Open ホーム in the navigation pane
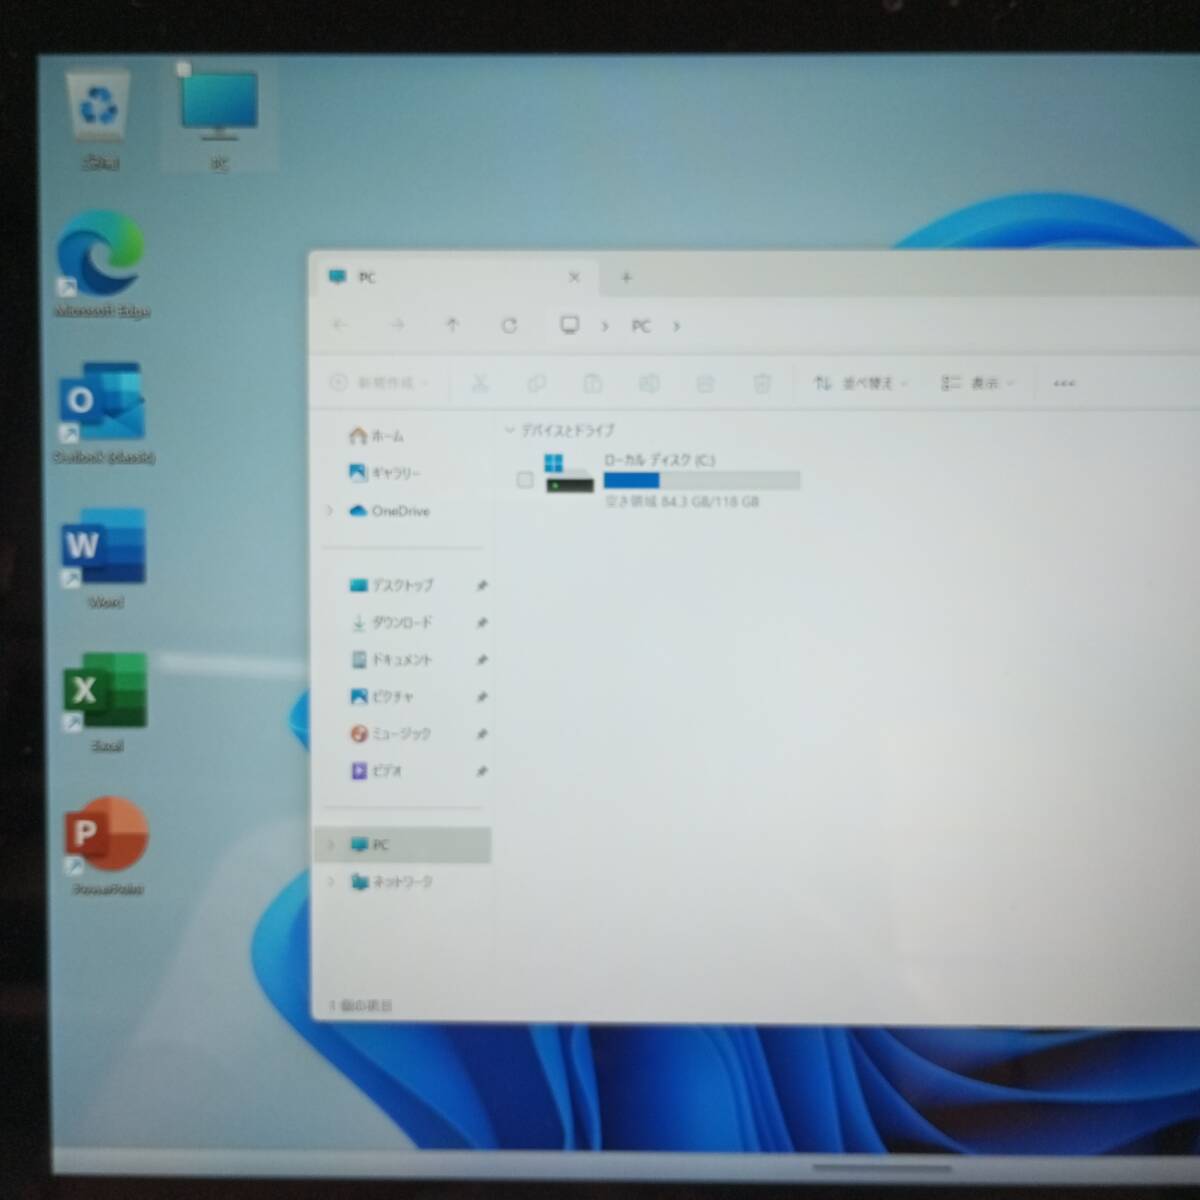The image size is (1200, 1200). pos(377,436)
